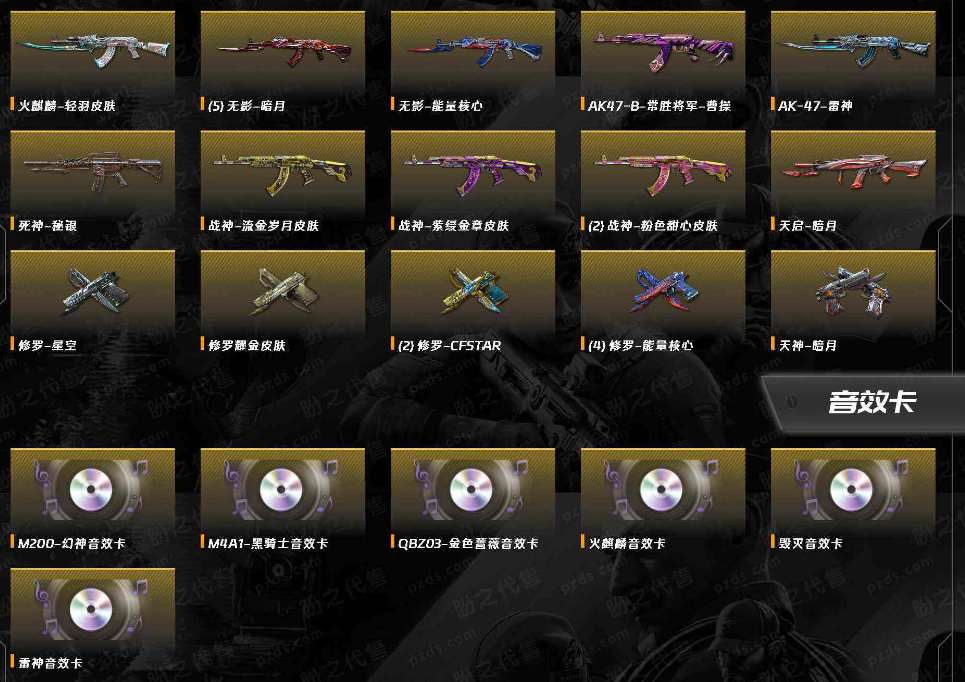Choose the 修罗-能量核心 blue pistols
This screenshot has width=965, height=682.
[663, 292]
